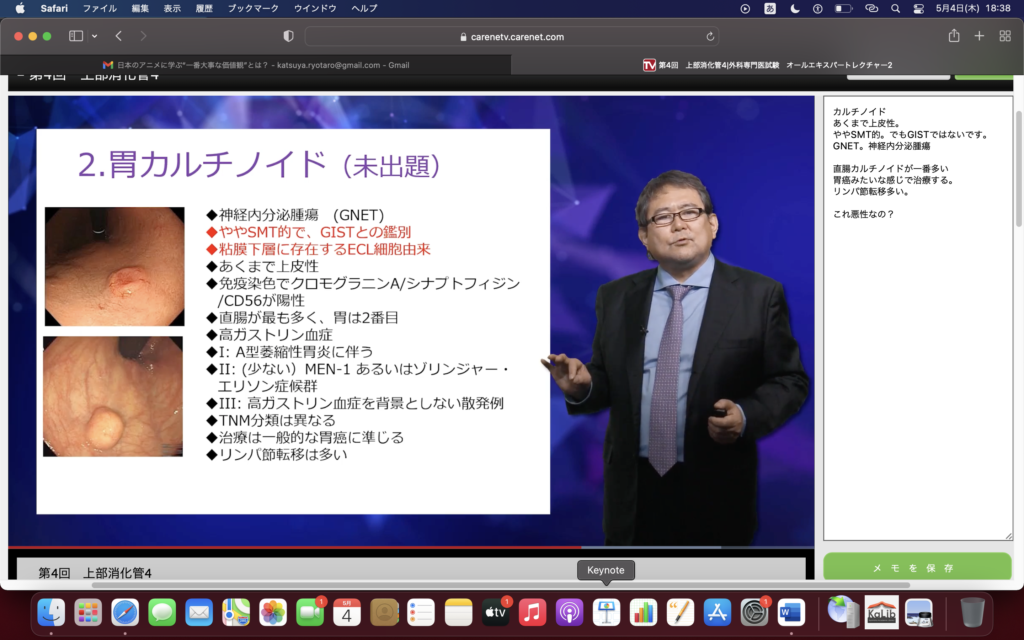Screen dimensions: 1024x640
Task: Open Control Center in menu bar
Action: [x=919, y=8]
